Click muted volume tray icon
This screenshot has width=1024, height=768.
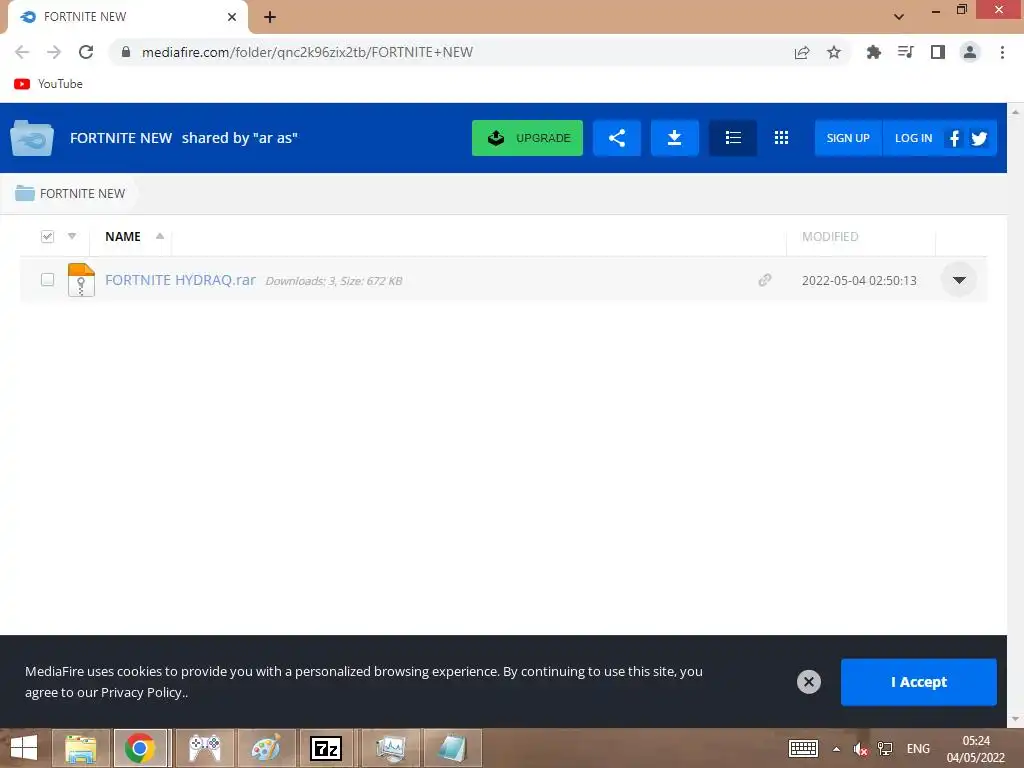[x=861, y=749]
